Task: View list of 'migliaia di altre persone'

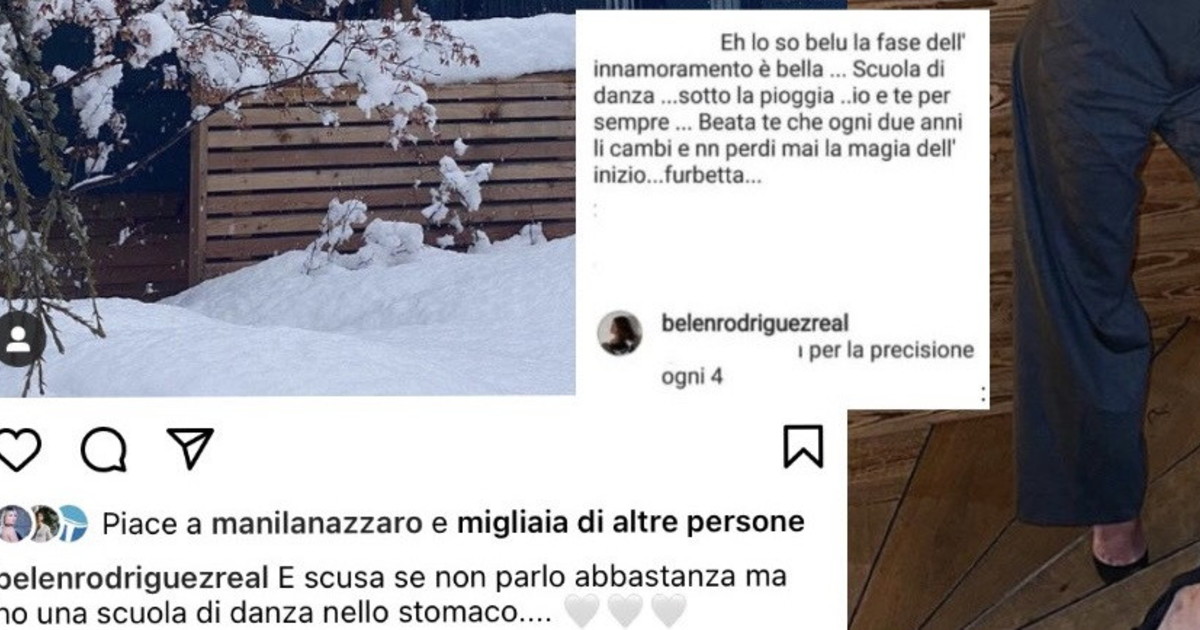Action: (630, 523)
